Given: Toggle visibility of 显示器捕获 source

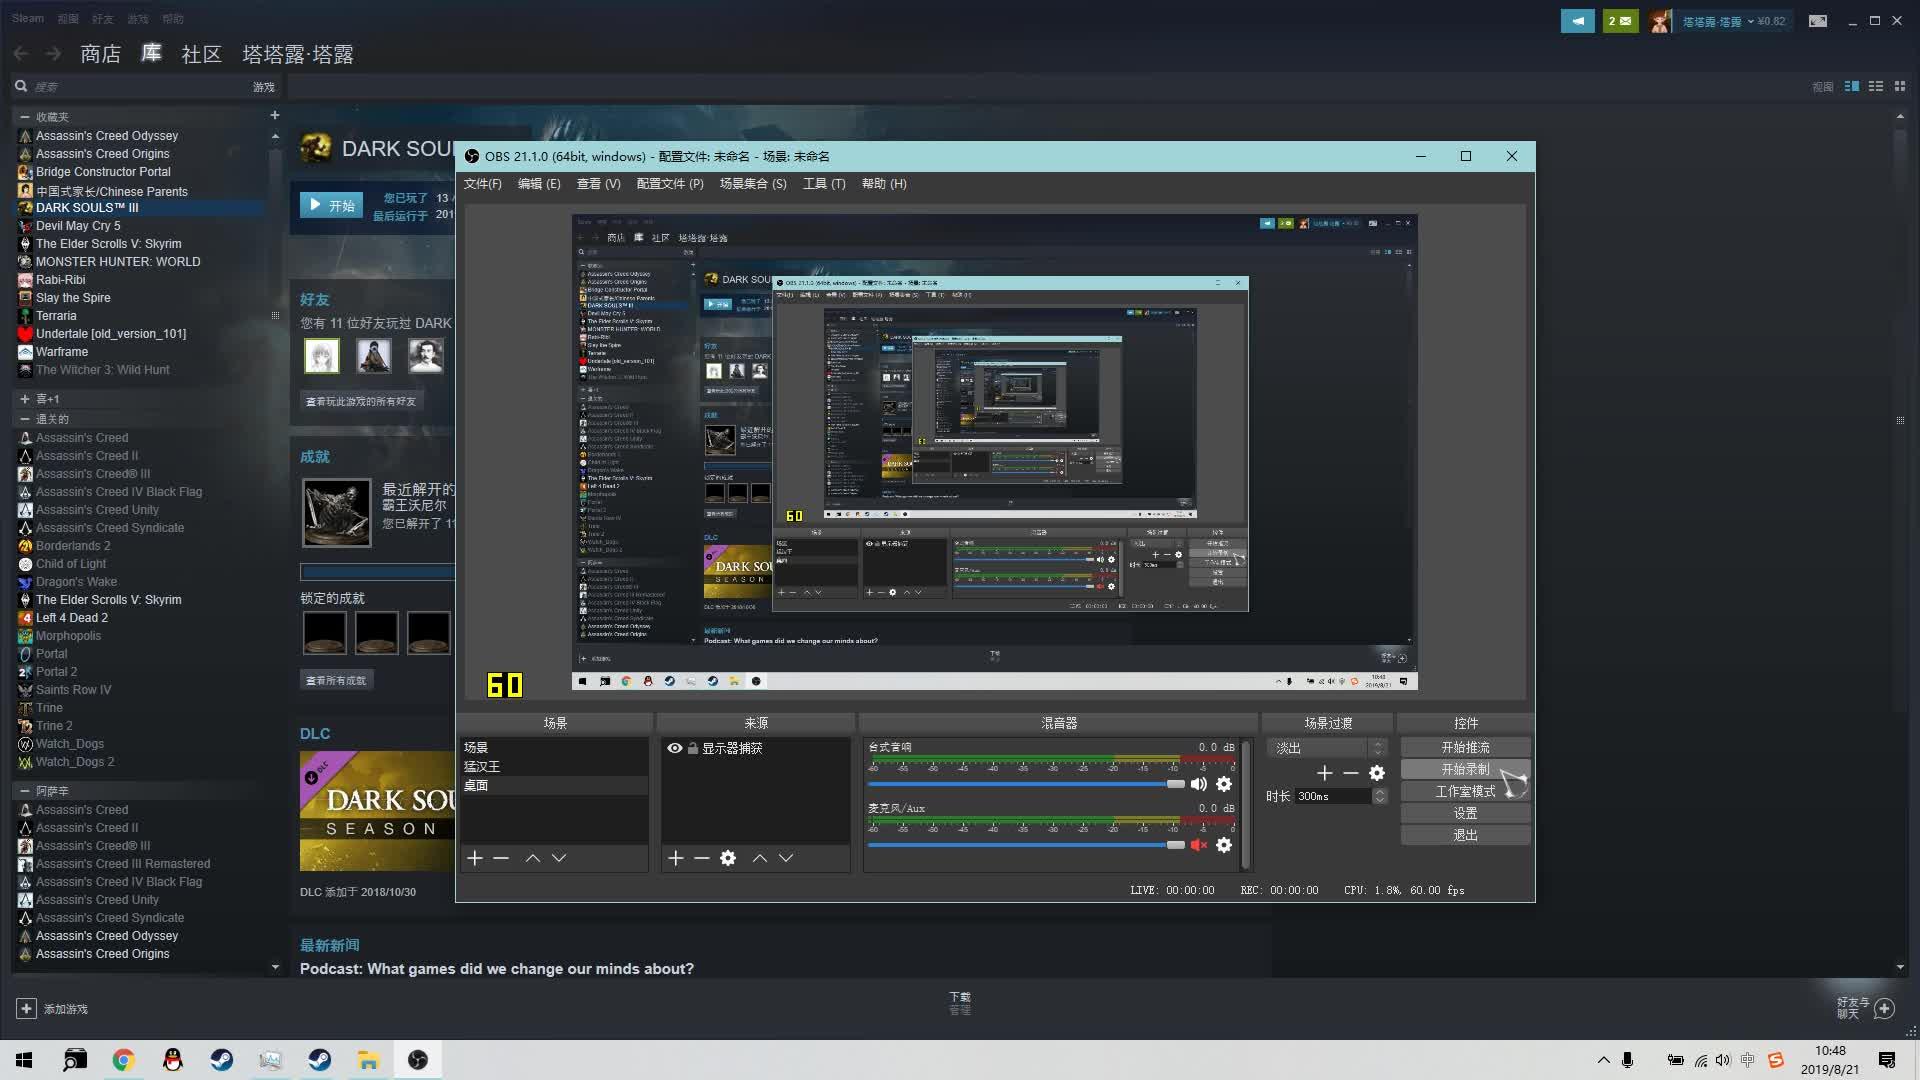Looking at the screenshot, I should point(675,748).
